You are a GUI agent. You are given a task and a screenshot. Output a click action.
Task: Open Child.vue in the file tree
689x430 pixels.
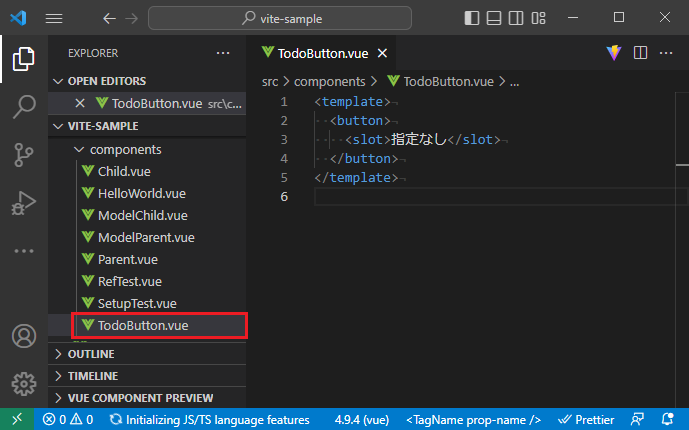coord(147,171)
